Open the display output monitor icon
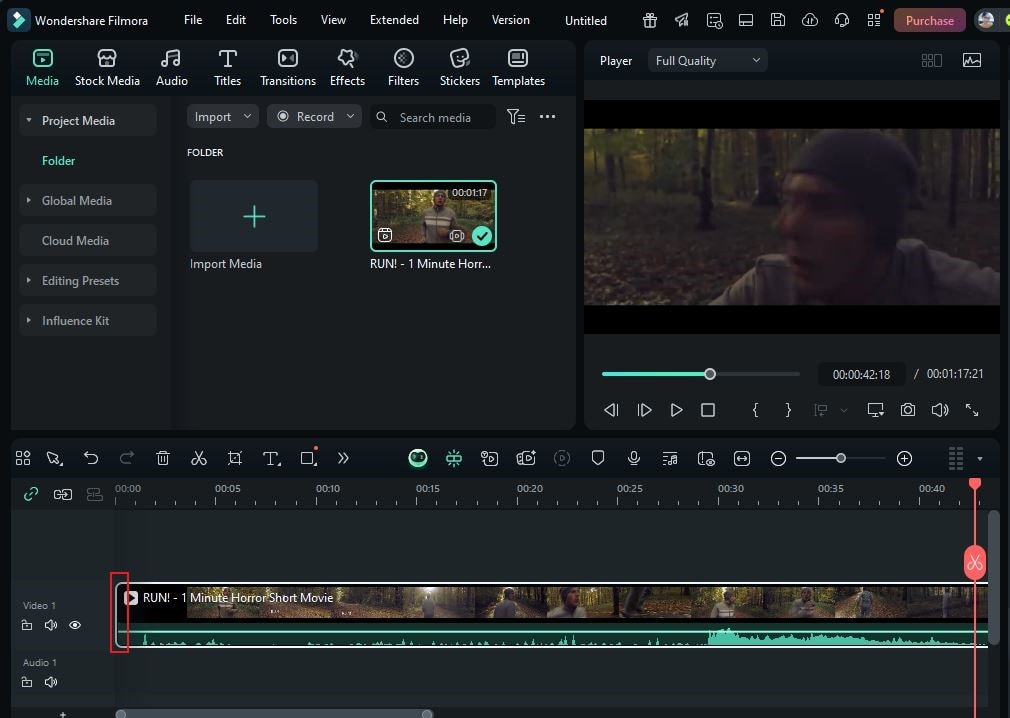Viewport: 1010px width, 718px height. pos(875,410)
